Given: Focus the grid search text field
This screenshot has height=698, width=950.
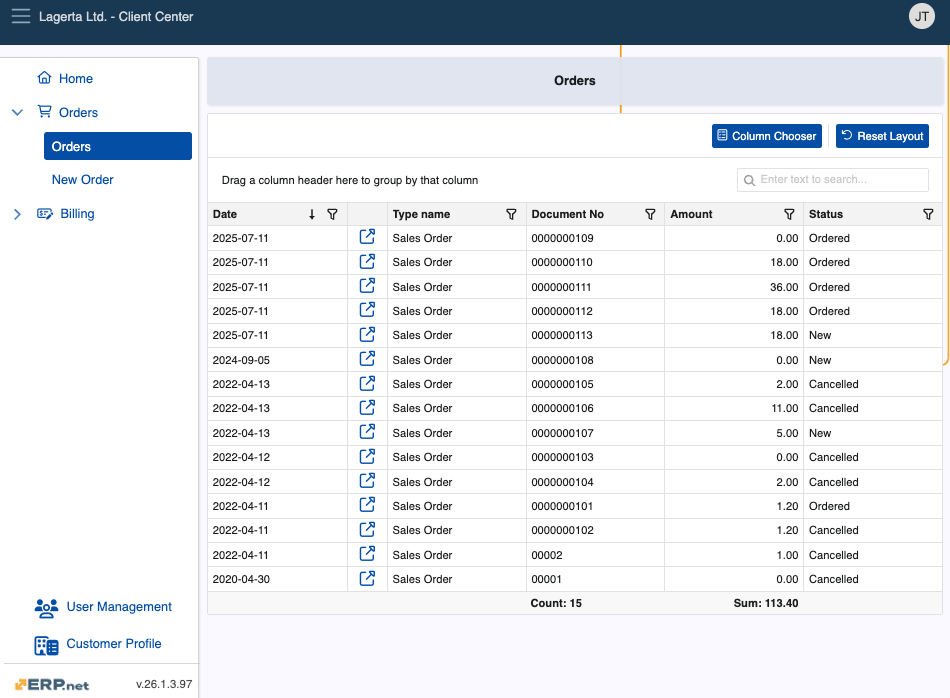Looking at the screenshot, I should 832,180.
